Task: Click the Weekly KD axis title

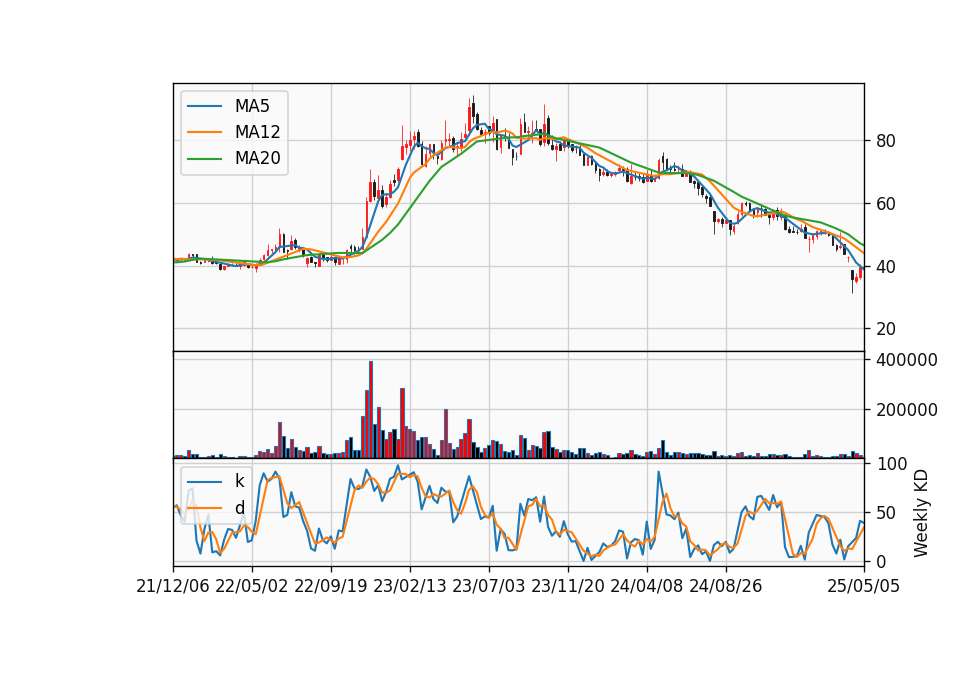Action: click(x=921, y=514)
